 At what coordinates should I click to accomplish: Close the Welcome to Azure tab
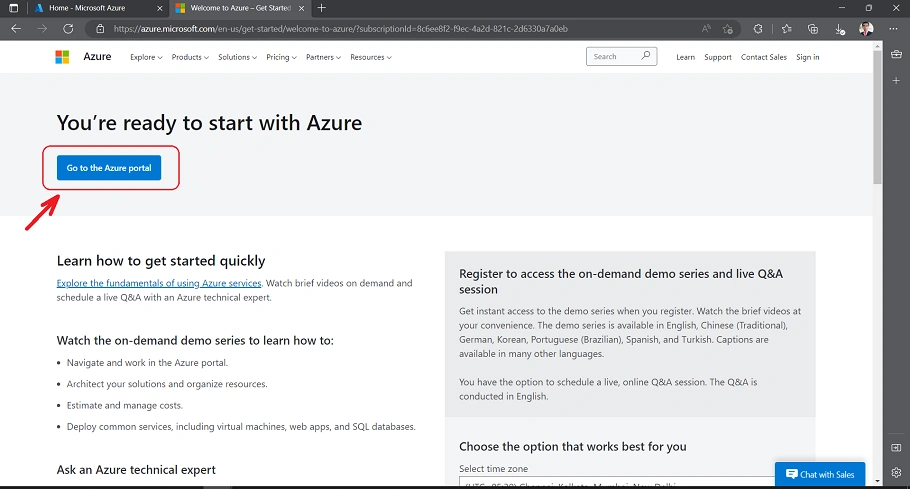[301, 8]
